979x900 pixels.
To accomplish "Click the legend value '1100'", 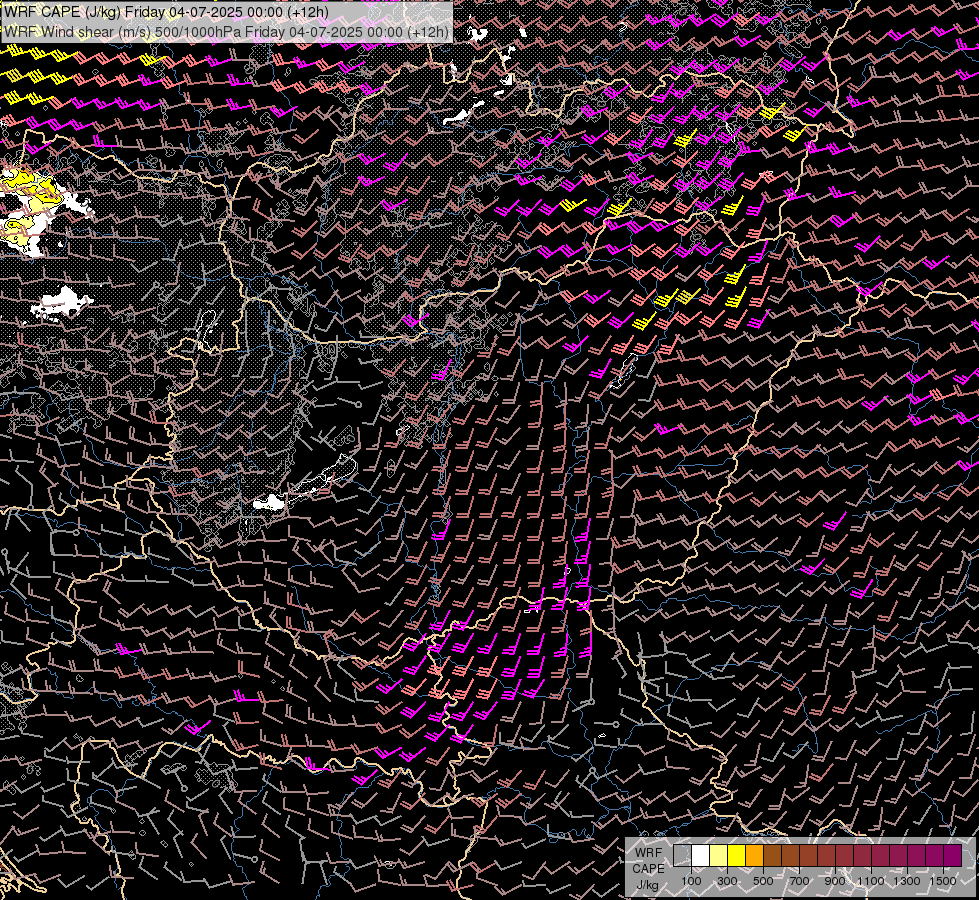I will tap(870, 881).
